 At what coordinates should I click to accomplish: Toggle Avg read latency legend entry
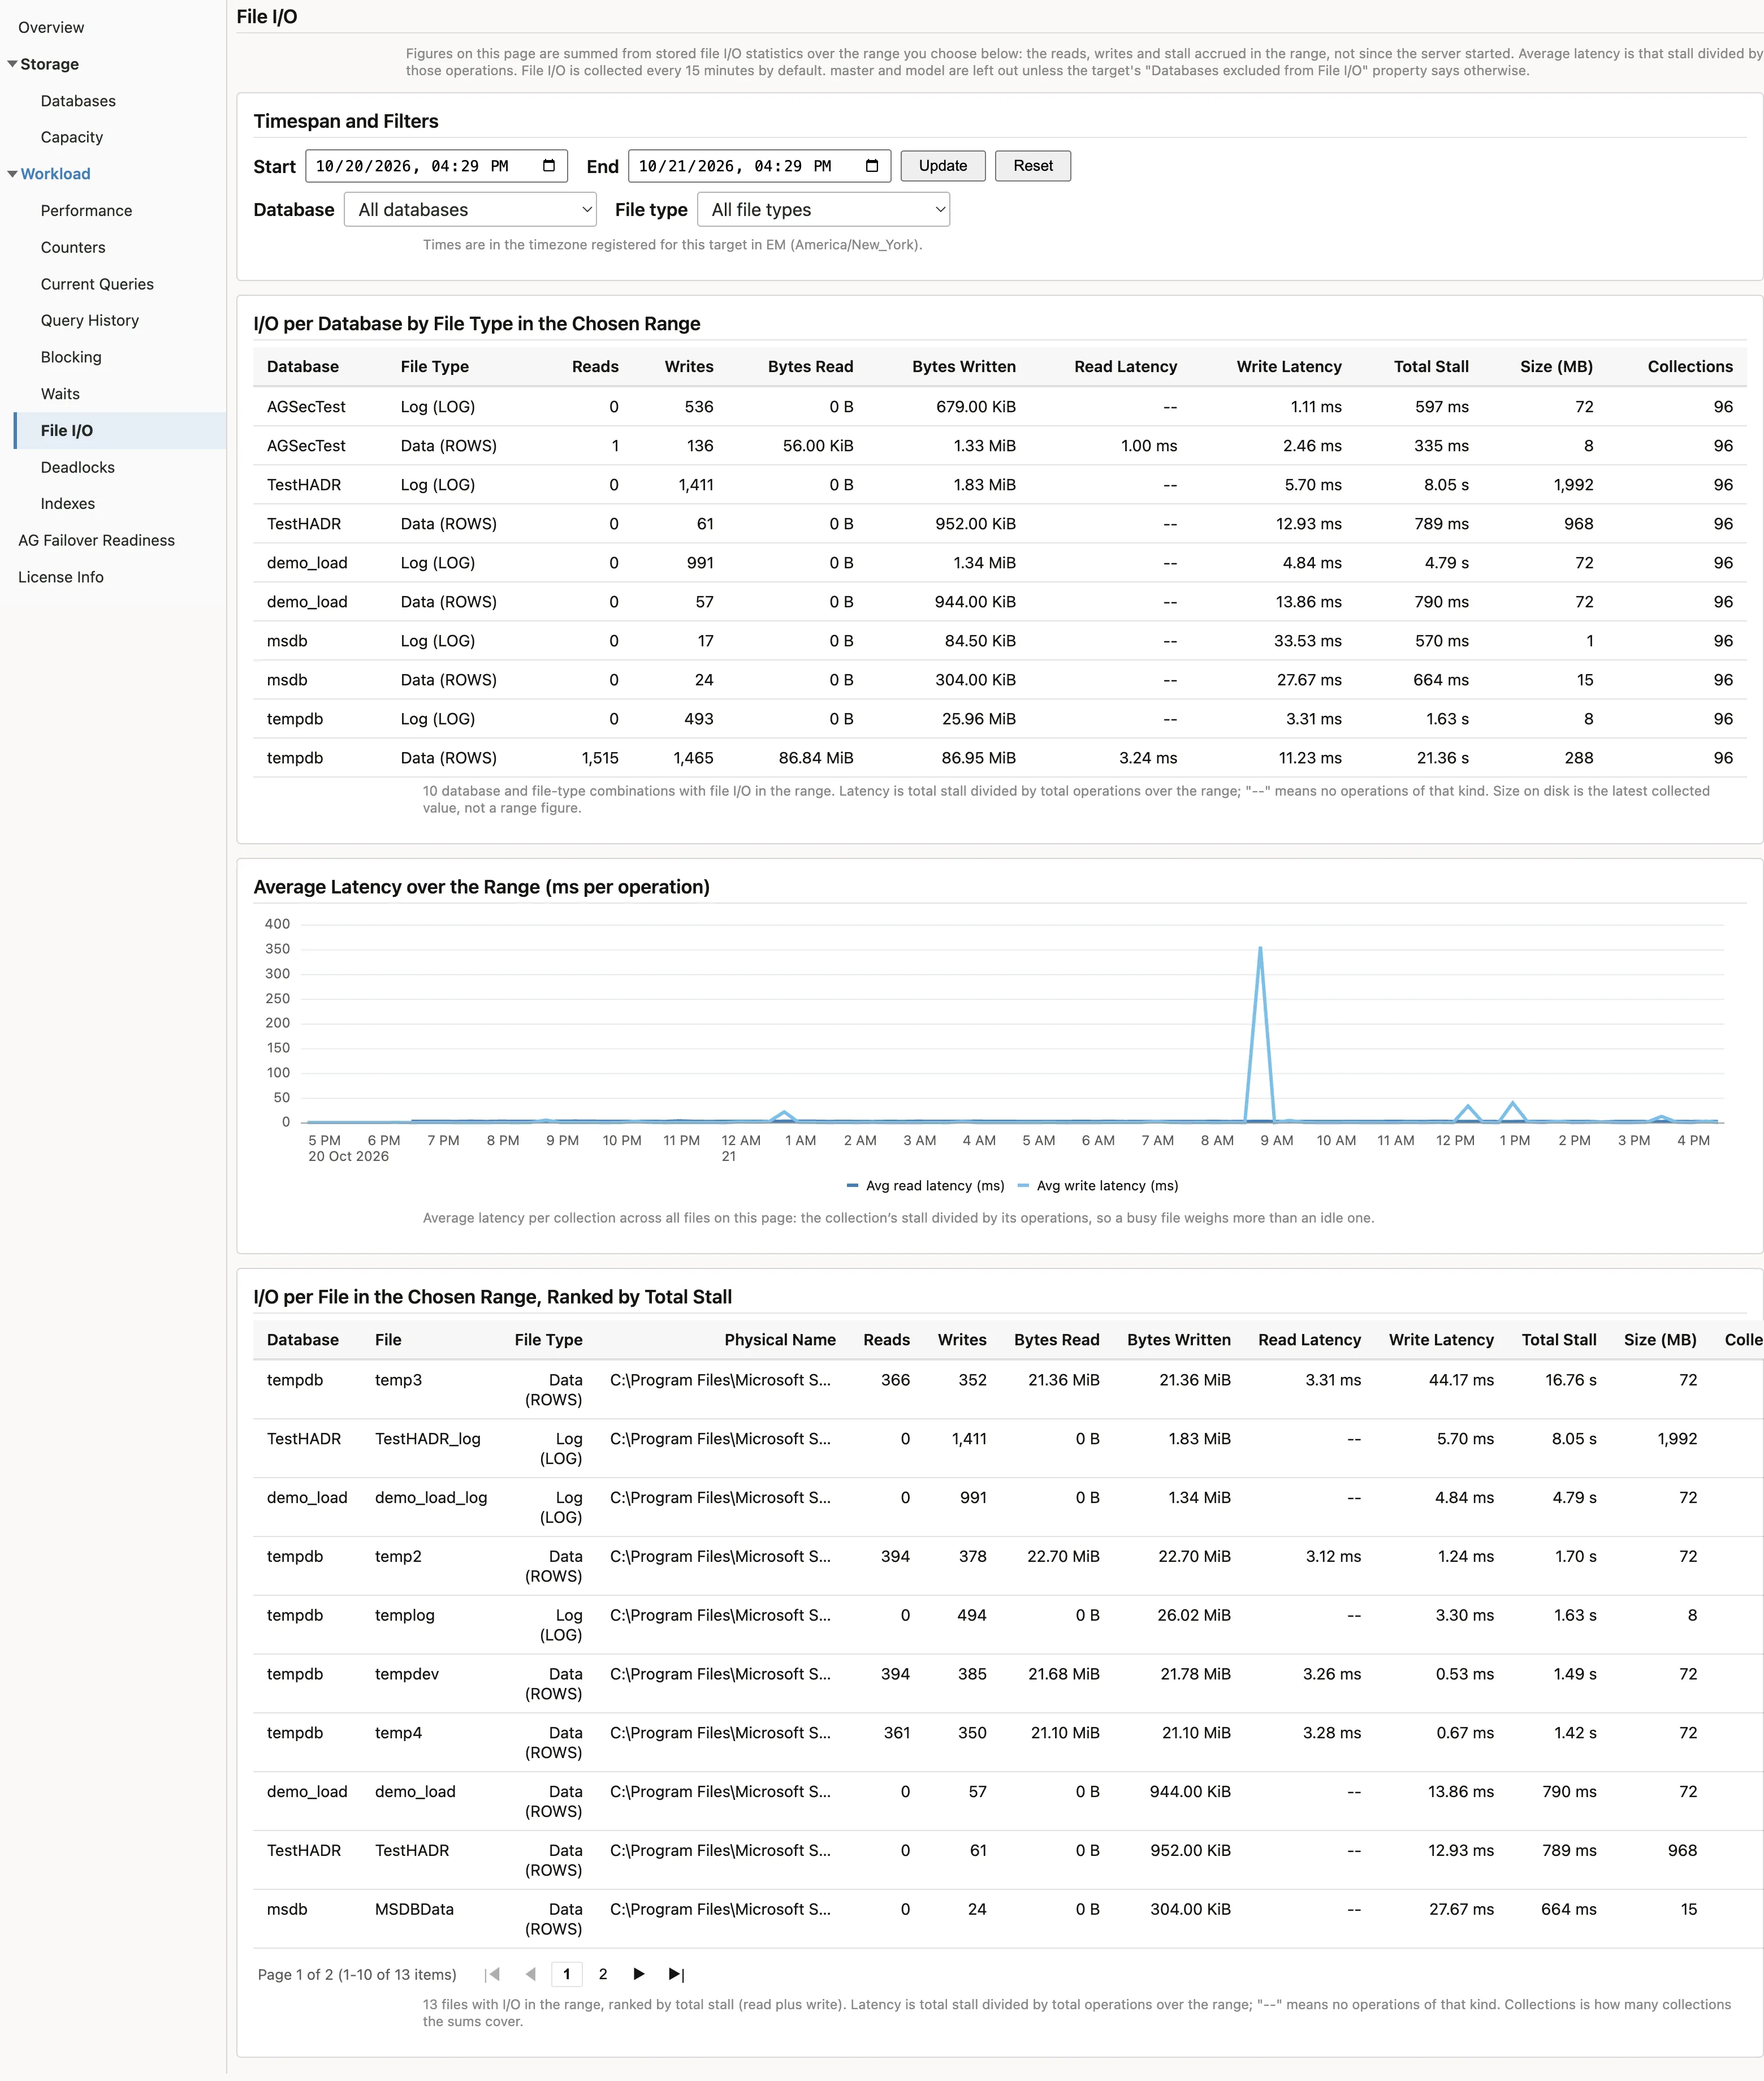[925, 1186]
